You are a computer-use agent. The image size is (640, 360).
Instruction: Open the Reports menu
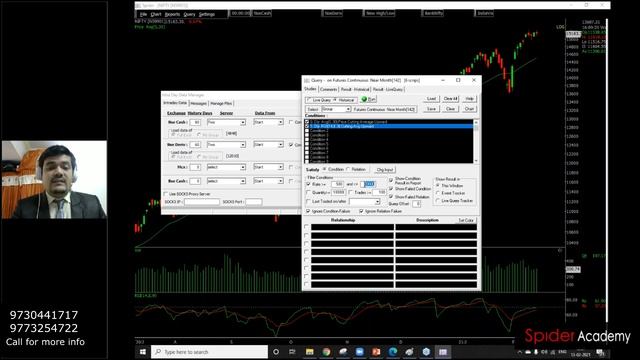(172, 14)
